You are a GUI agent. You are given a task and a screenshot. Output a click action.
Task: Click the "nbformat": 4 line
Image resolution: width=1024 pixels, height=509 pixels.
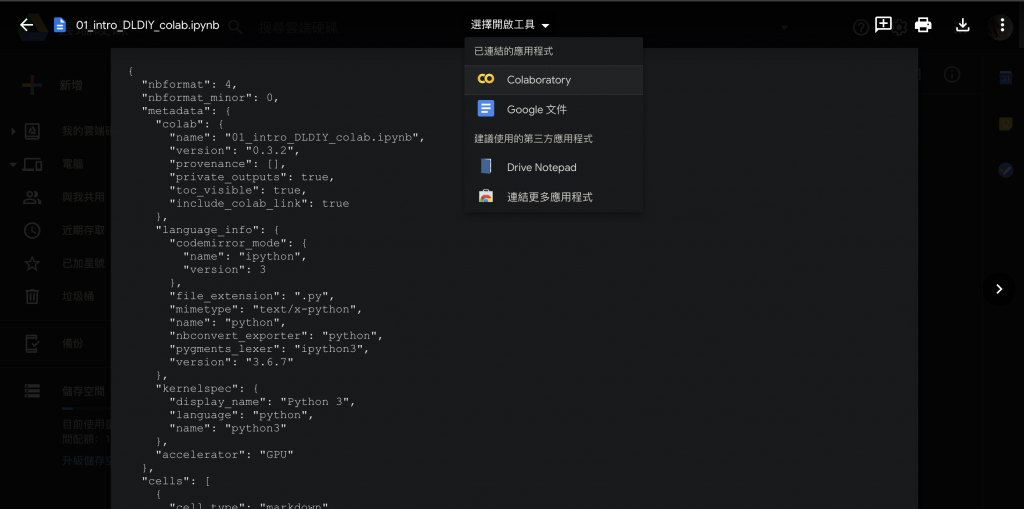pyautogui.click(x=189, y=84)
